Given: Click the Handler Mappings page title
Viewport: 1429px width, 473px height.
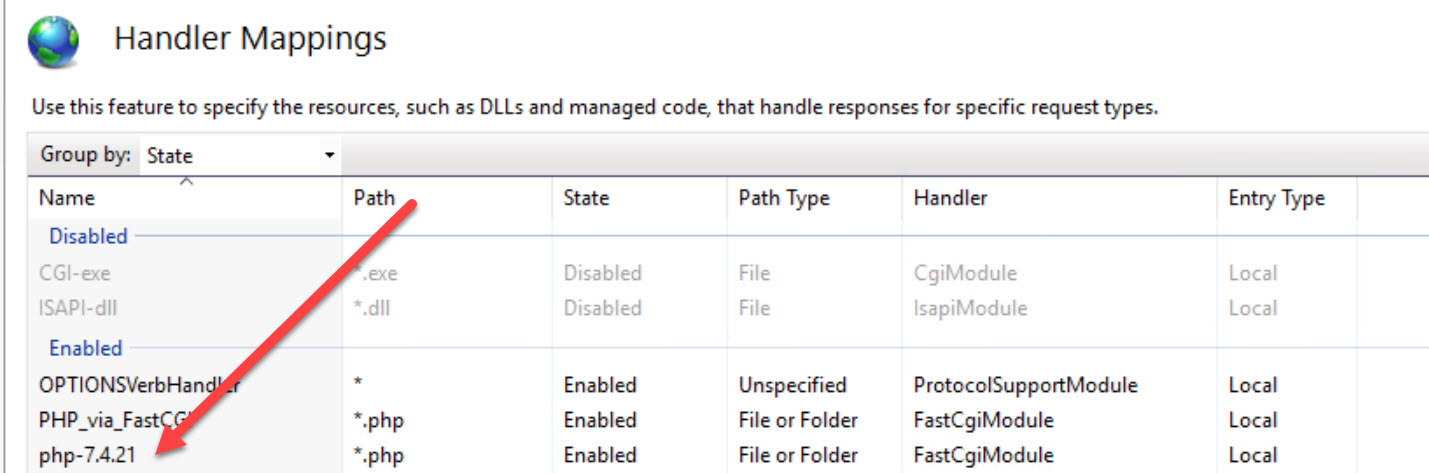Looking at the screenshot, I should pos(250,39).
